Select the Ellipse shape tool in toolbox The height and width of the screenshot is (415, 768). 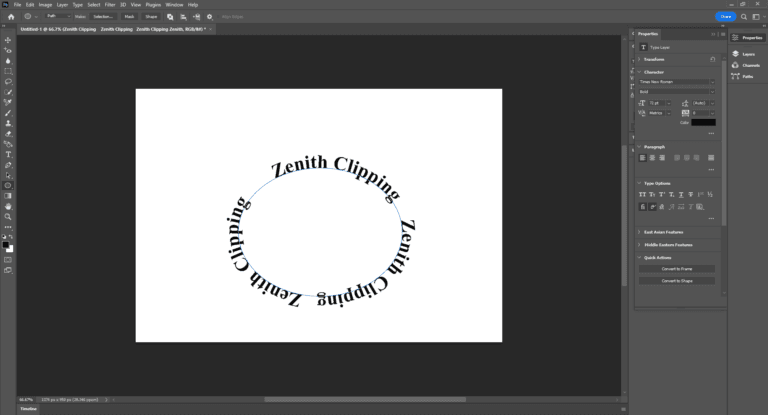tap(8, 185)
